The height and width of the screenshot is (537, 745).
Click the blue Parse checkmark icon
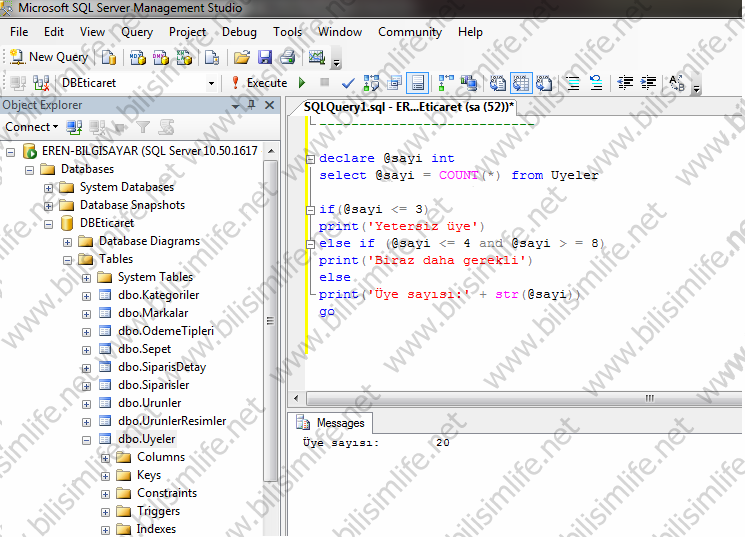[x=348, y=83]
